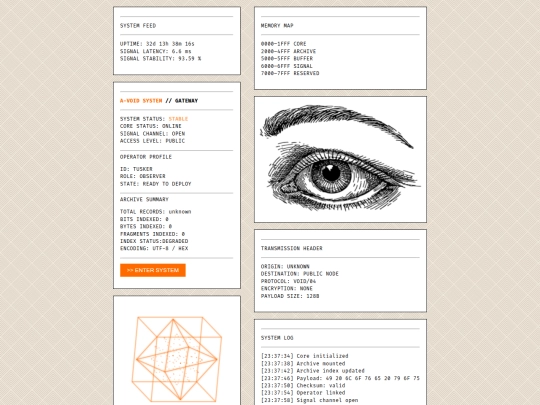540x405 pixels.
Task: Click the UPTIME: 32d 13h 38m line
Action: coord(157,44)
